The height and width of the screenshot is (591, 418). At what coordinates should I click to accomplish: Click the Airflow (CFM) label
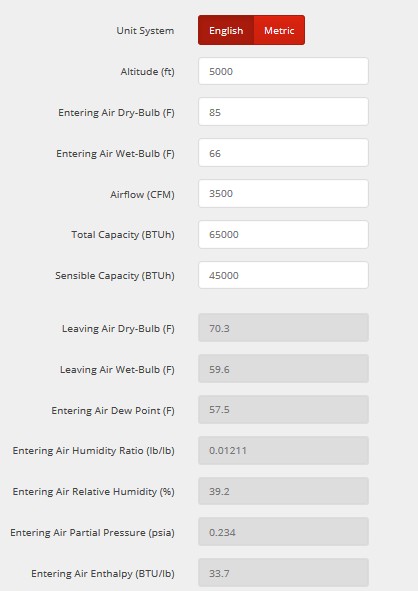tap(142, 194)
